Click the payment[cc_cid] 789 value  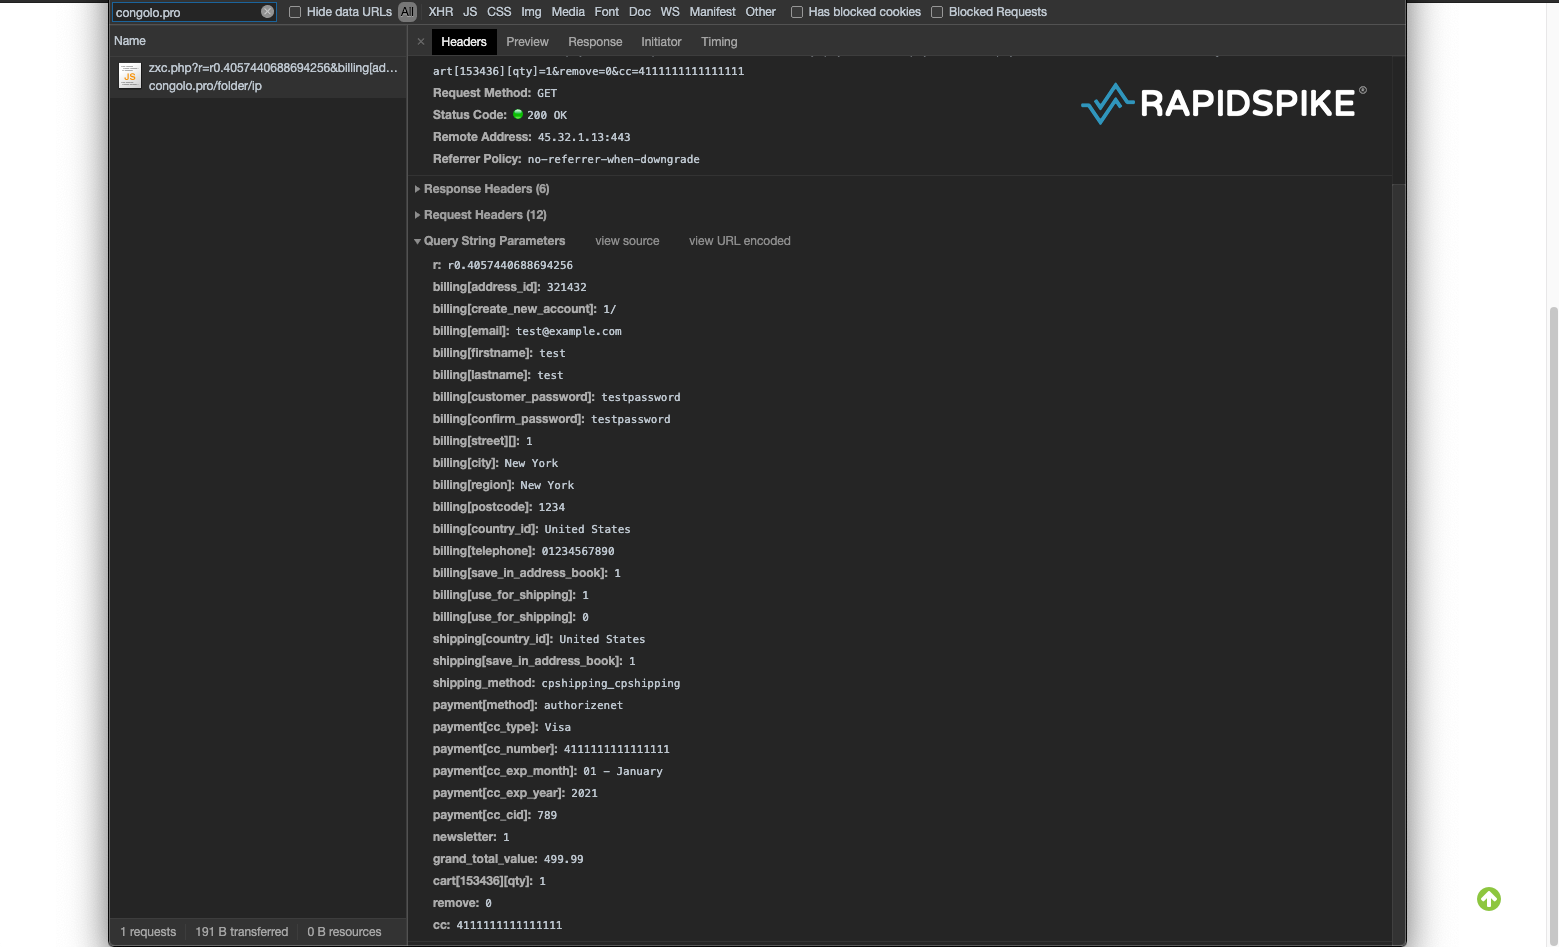547,815
